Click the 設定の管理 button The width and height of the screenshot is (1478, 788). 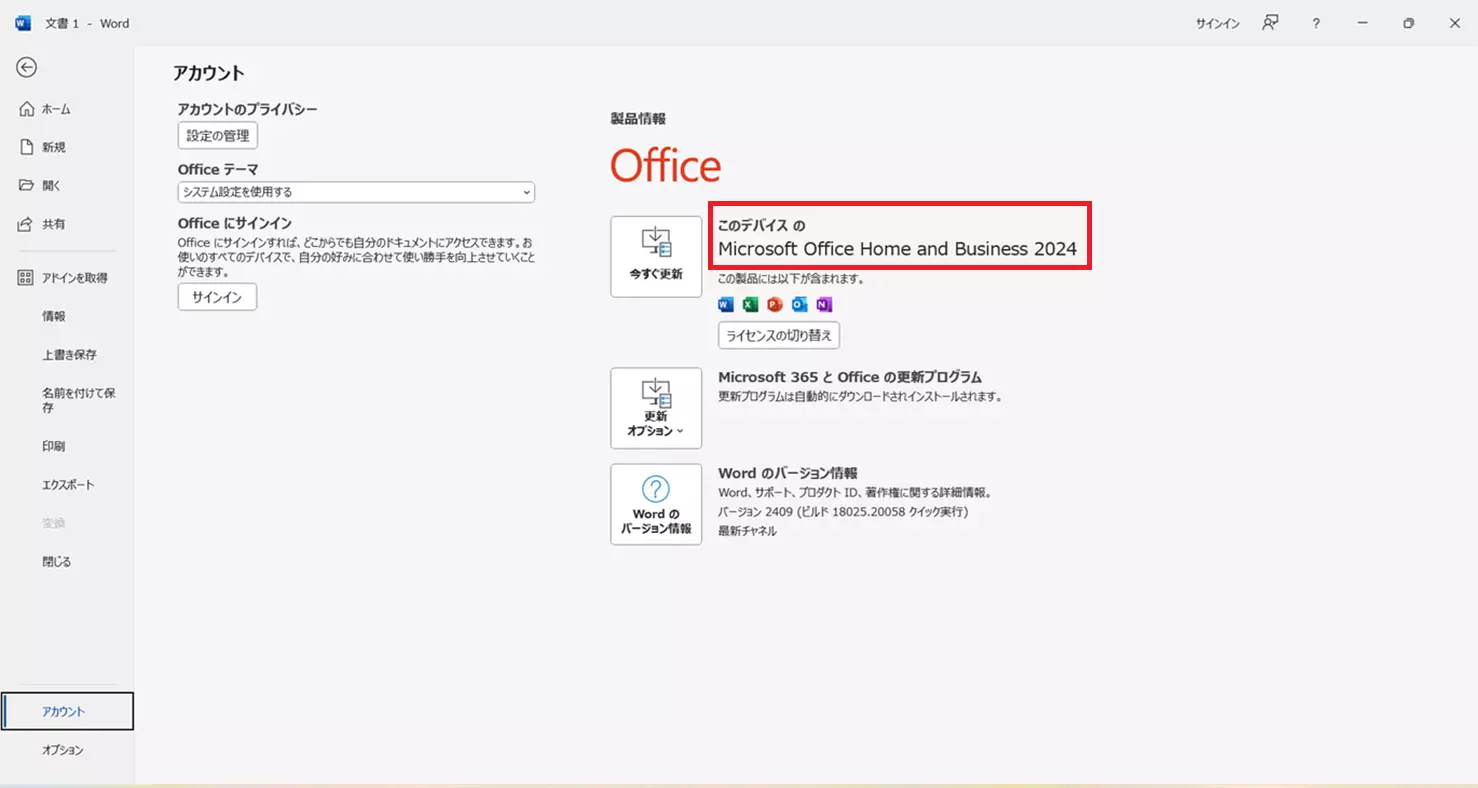(x=218, y=136)
